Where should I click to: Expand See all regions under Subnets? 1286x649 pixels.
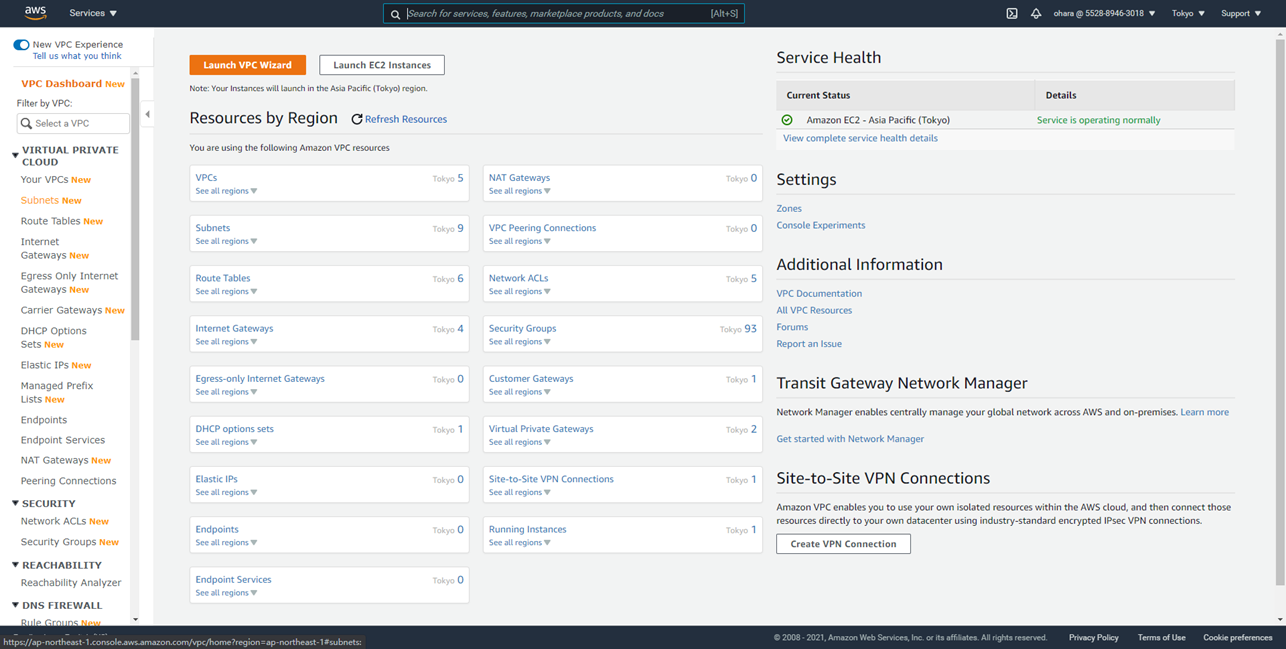226,241
